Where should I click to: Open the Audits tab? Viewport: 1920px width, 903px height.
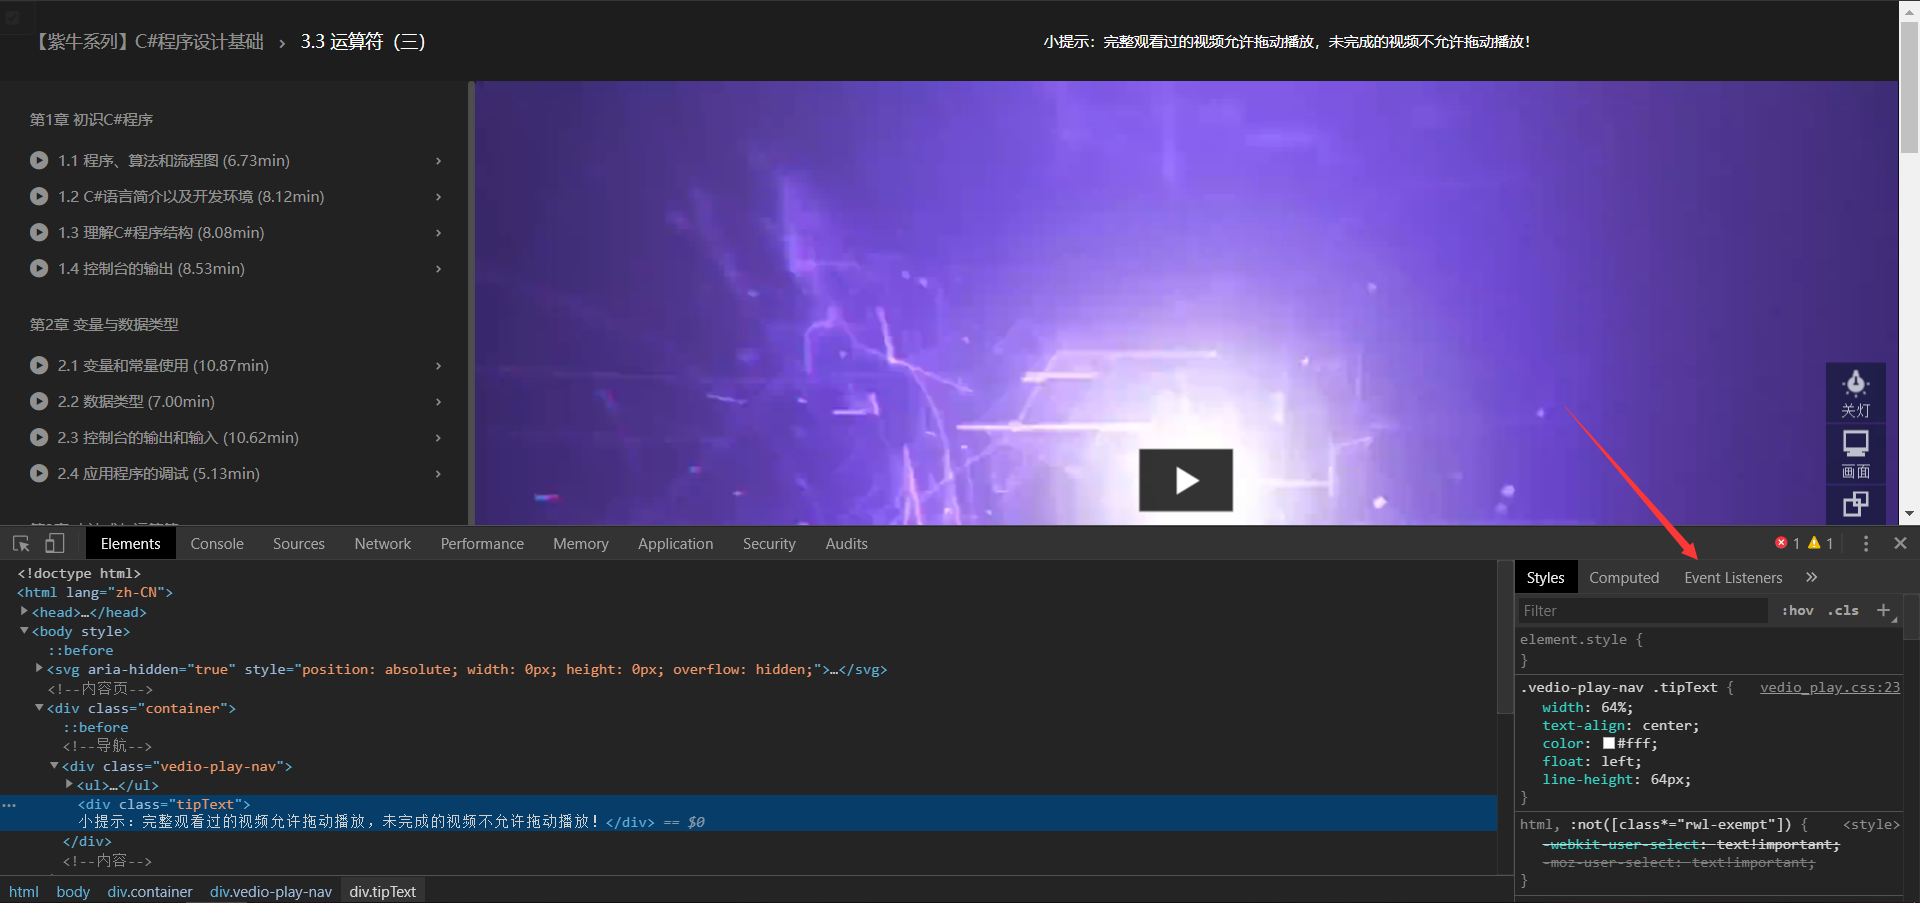click(x=847, y=543)
